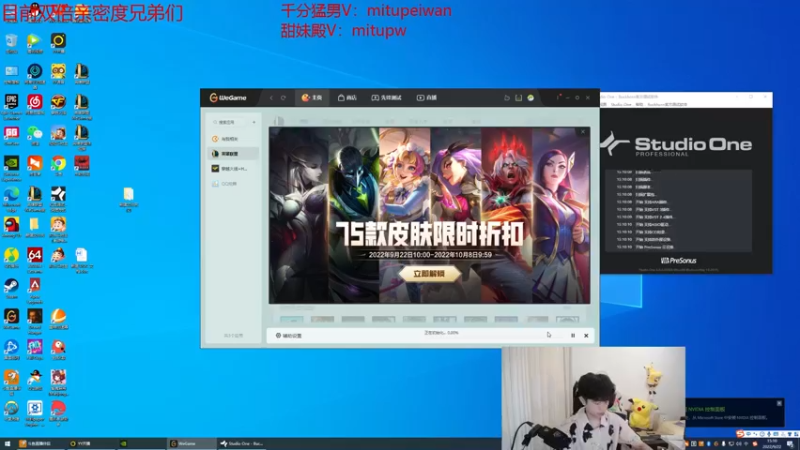Click the WeGame logo in title bar
Screen dimensions: 800x450
(228, 97)
